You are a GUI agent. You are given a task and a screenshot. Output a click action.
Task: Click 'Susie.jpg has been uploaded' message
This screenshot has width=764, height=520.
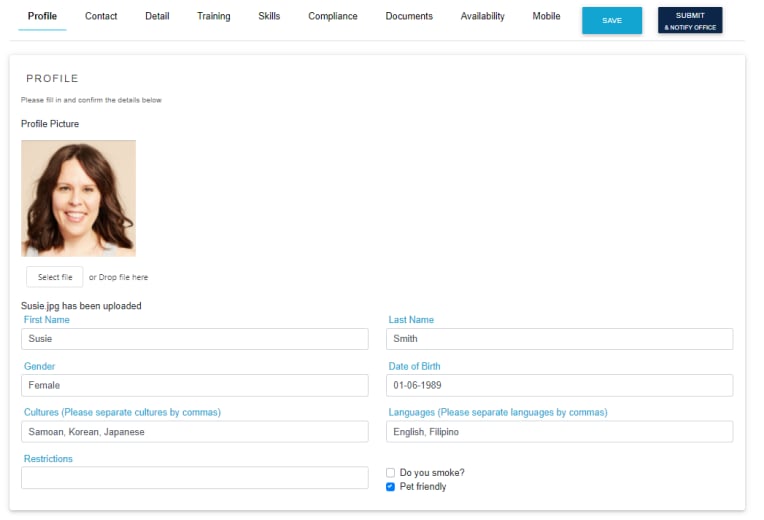pos(81,306)
